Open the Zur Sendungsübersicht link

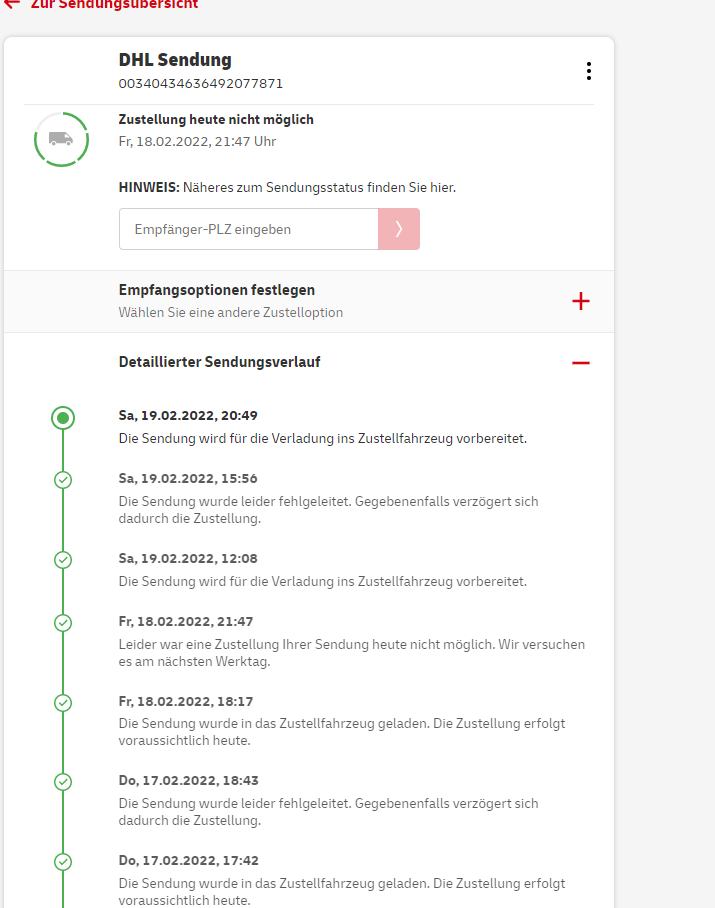click(114, 4)
